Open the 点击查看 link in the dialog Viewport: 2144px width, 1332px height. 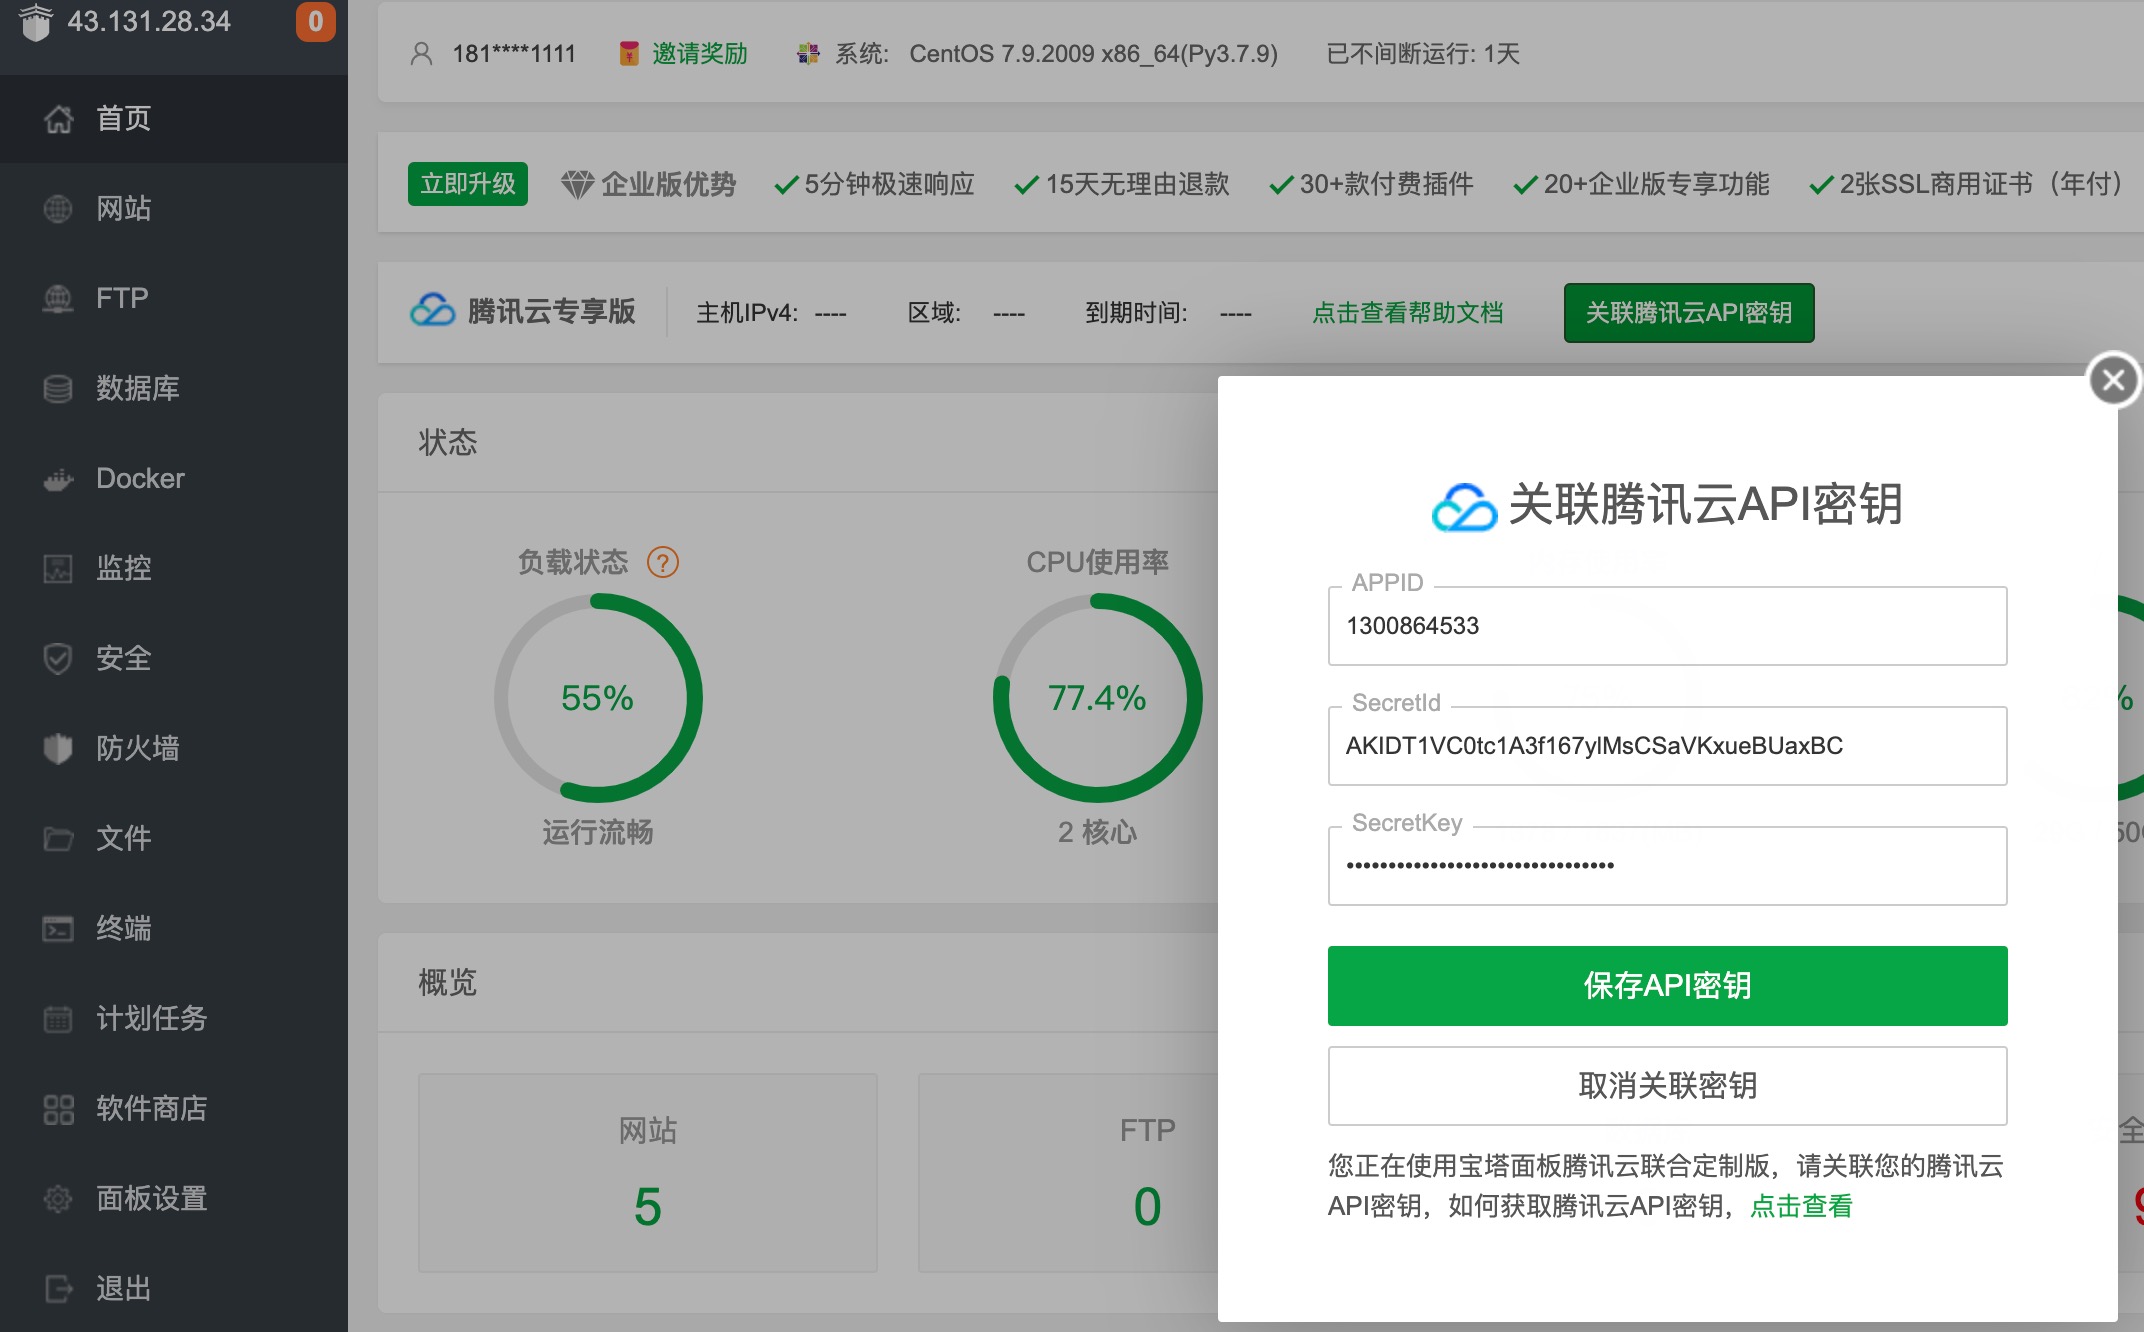coord(1801,1206)
